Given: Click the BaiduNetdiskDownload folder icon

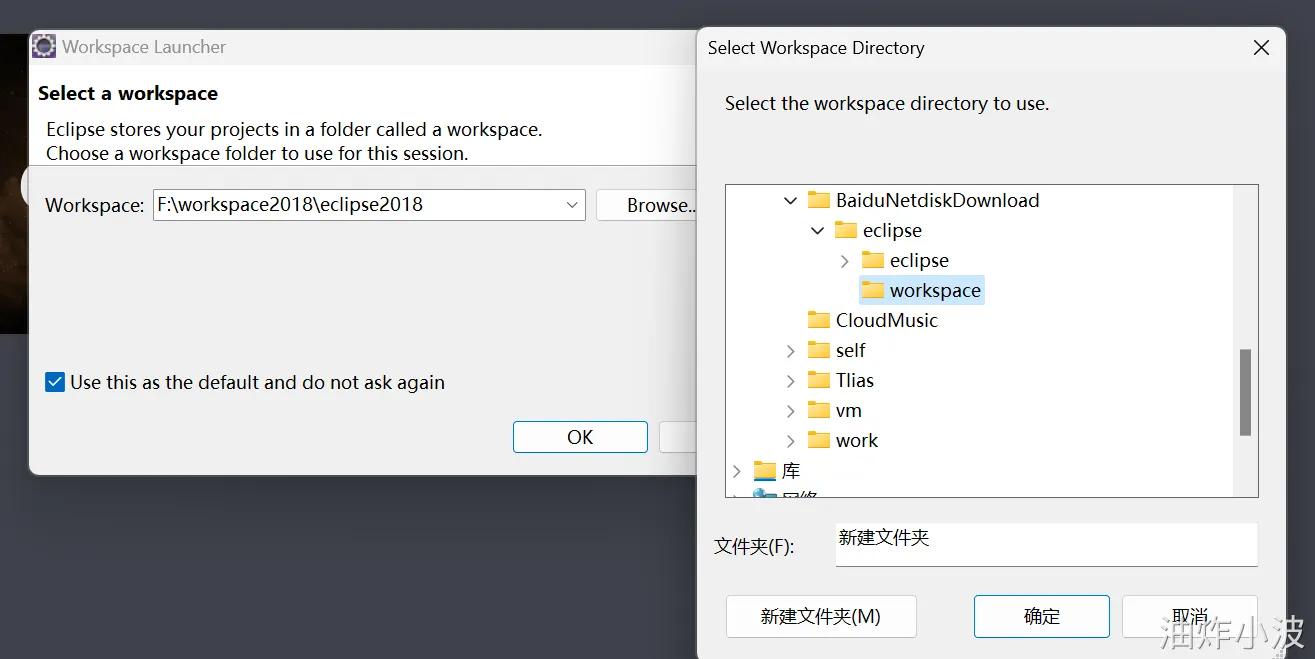Looking at the screenshot, I should click(821, 200).
